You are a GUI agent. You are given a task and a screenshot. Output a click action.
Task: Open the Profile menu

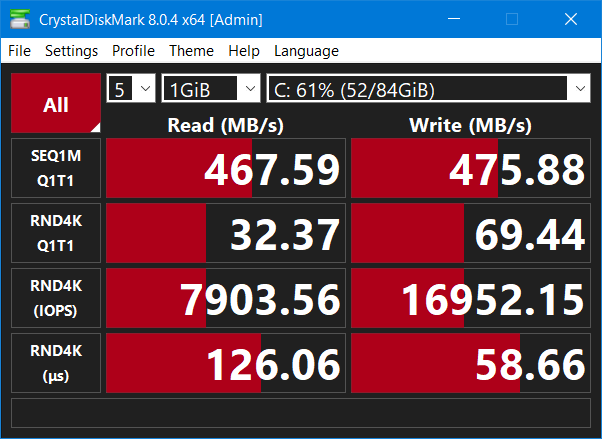click(x=133, y=51)
